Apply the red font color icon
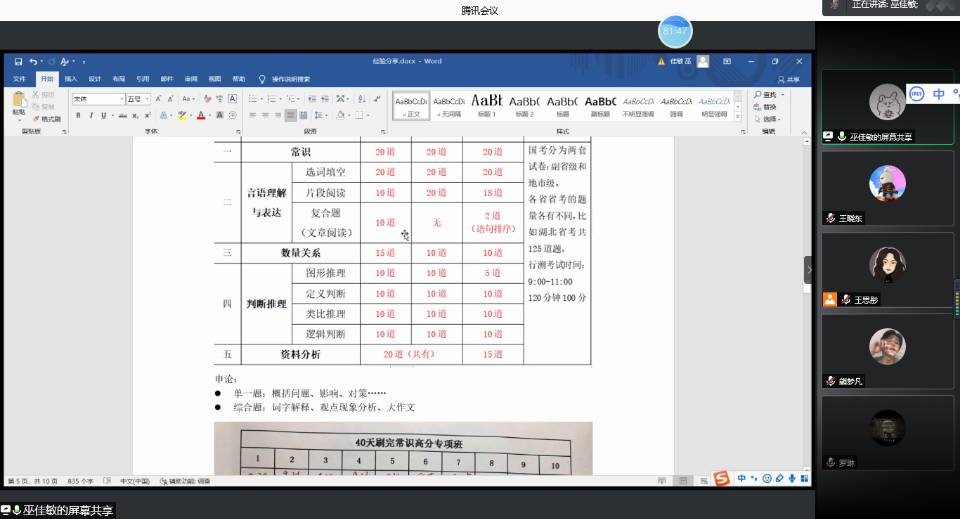 [201, 115]
